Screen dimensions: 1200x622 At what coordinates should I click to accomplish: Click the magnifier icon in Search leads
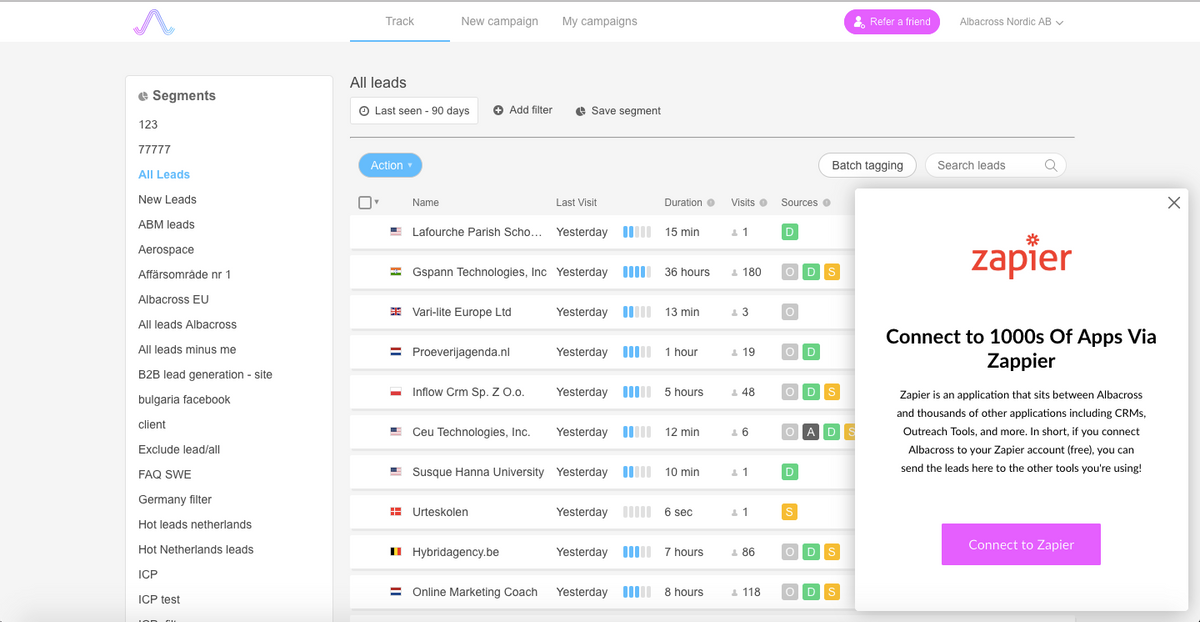pyautogui.click(x=1051, y=166)
